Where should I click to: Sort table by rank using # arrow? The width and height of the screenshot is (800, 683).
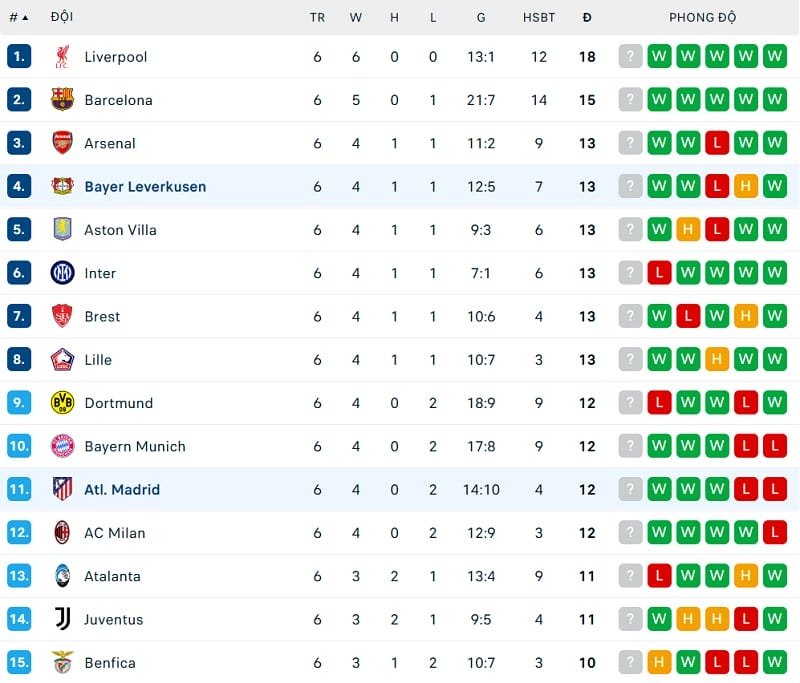tap(19, 17)
